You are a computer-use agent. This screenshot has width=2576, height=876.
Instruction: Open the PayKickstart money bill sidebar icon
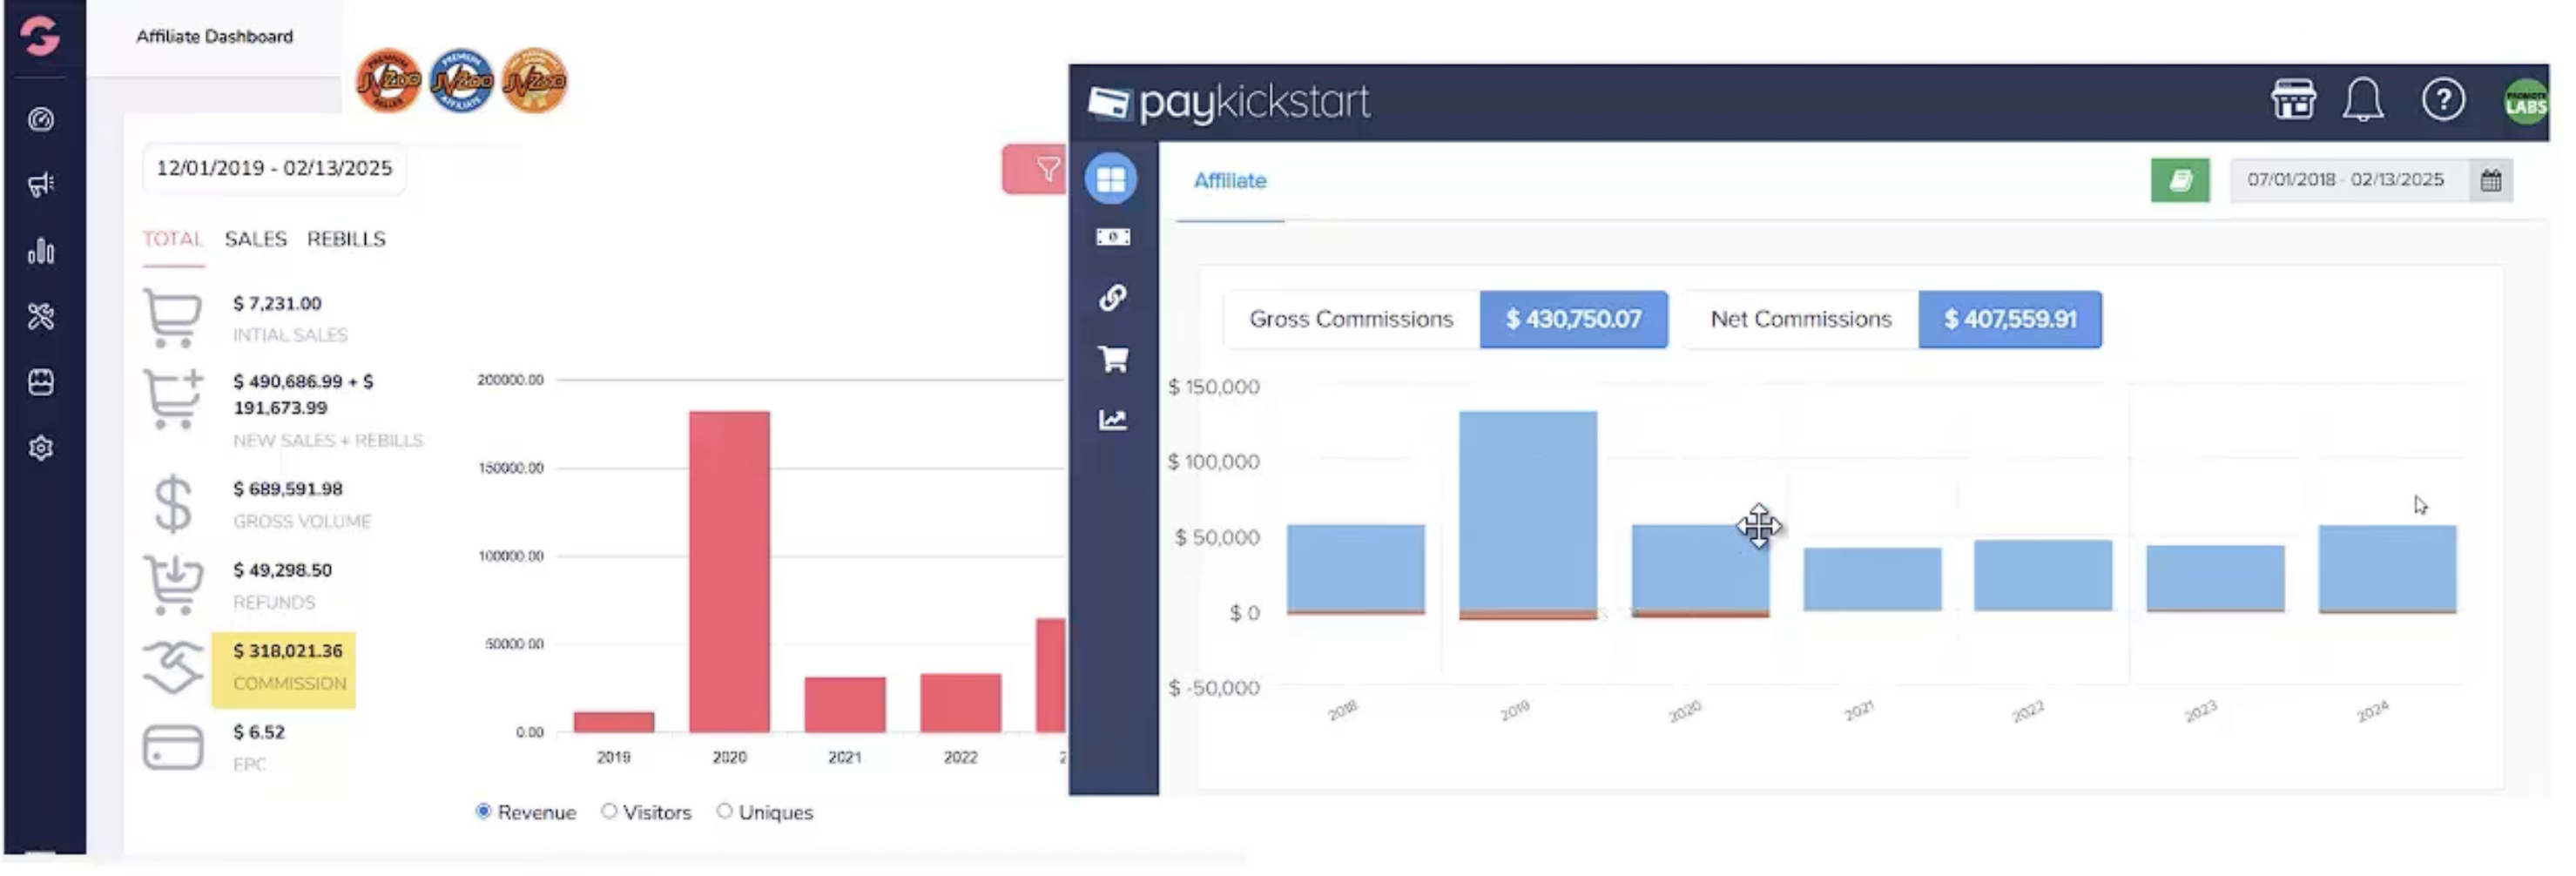click(1113, 237)
